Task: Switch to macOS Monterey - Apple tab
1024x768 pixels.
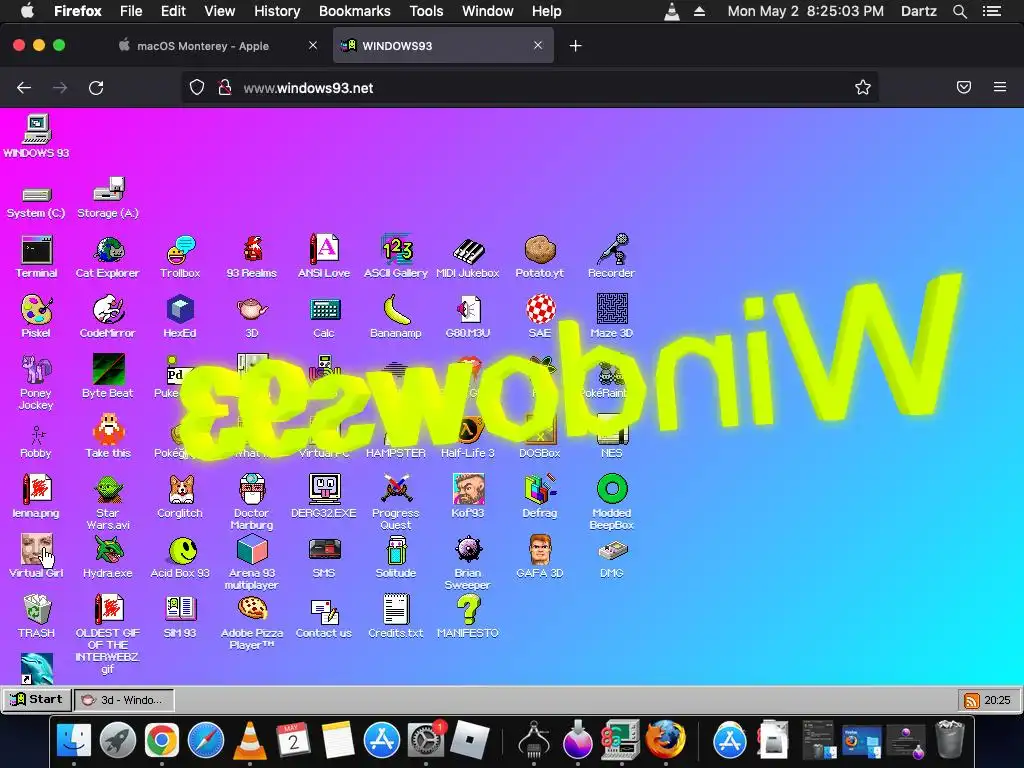Action: 202,46
